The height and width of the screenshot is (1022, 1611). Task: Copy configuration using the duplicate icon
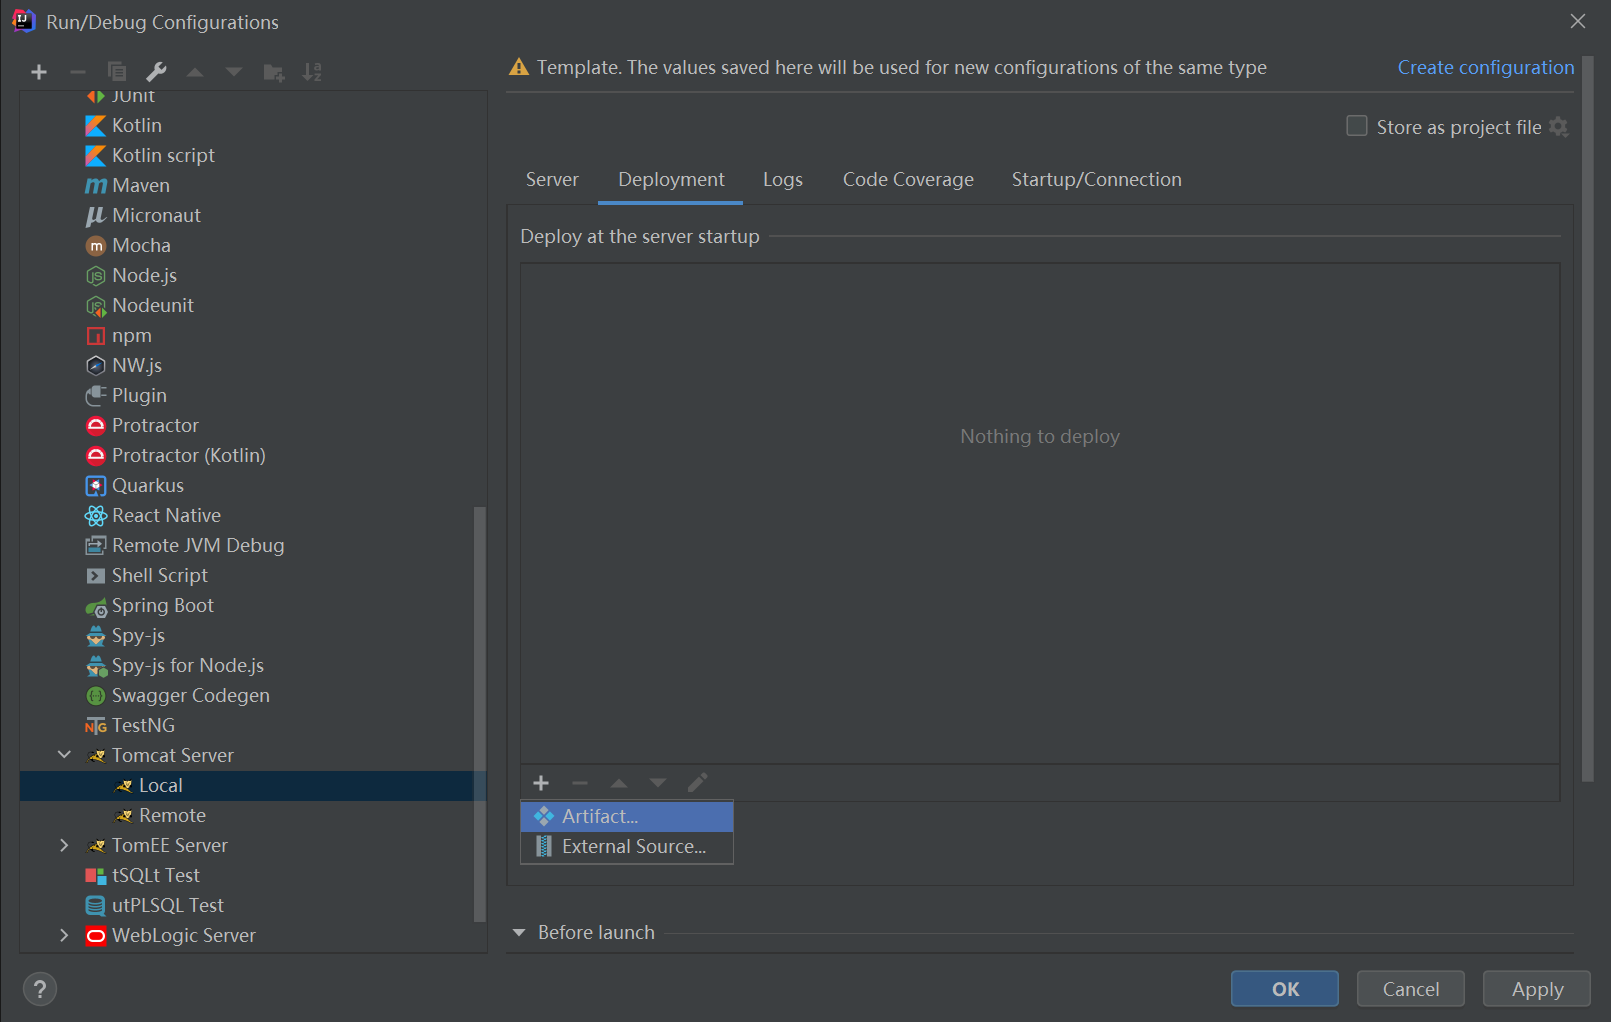pyautogui.click(x=117, y=72)
